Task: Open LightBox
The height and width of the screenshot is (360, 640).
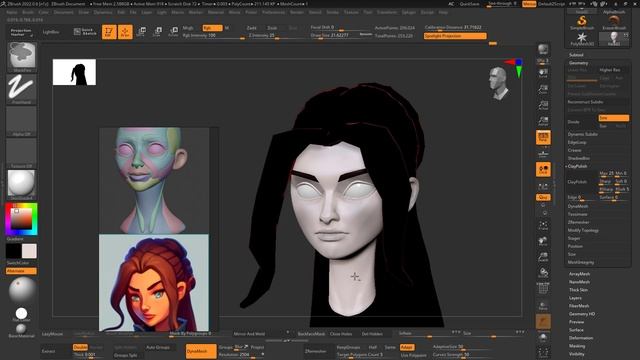Action: (51, 32)
